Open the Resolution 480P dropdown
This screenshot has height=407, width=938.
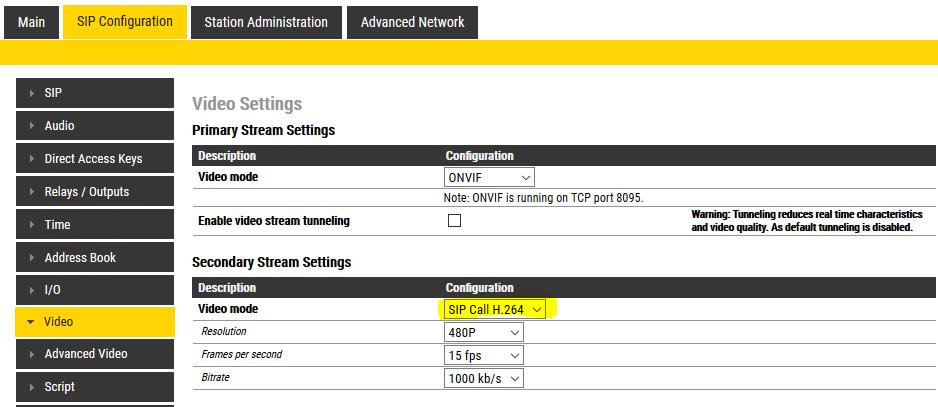484,332
